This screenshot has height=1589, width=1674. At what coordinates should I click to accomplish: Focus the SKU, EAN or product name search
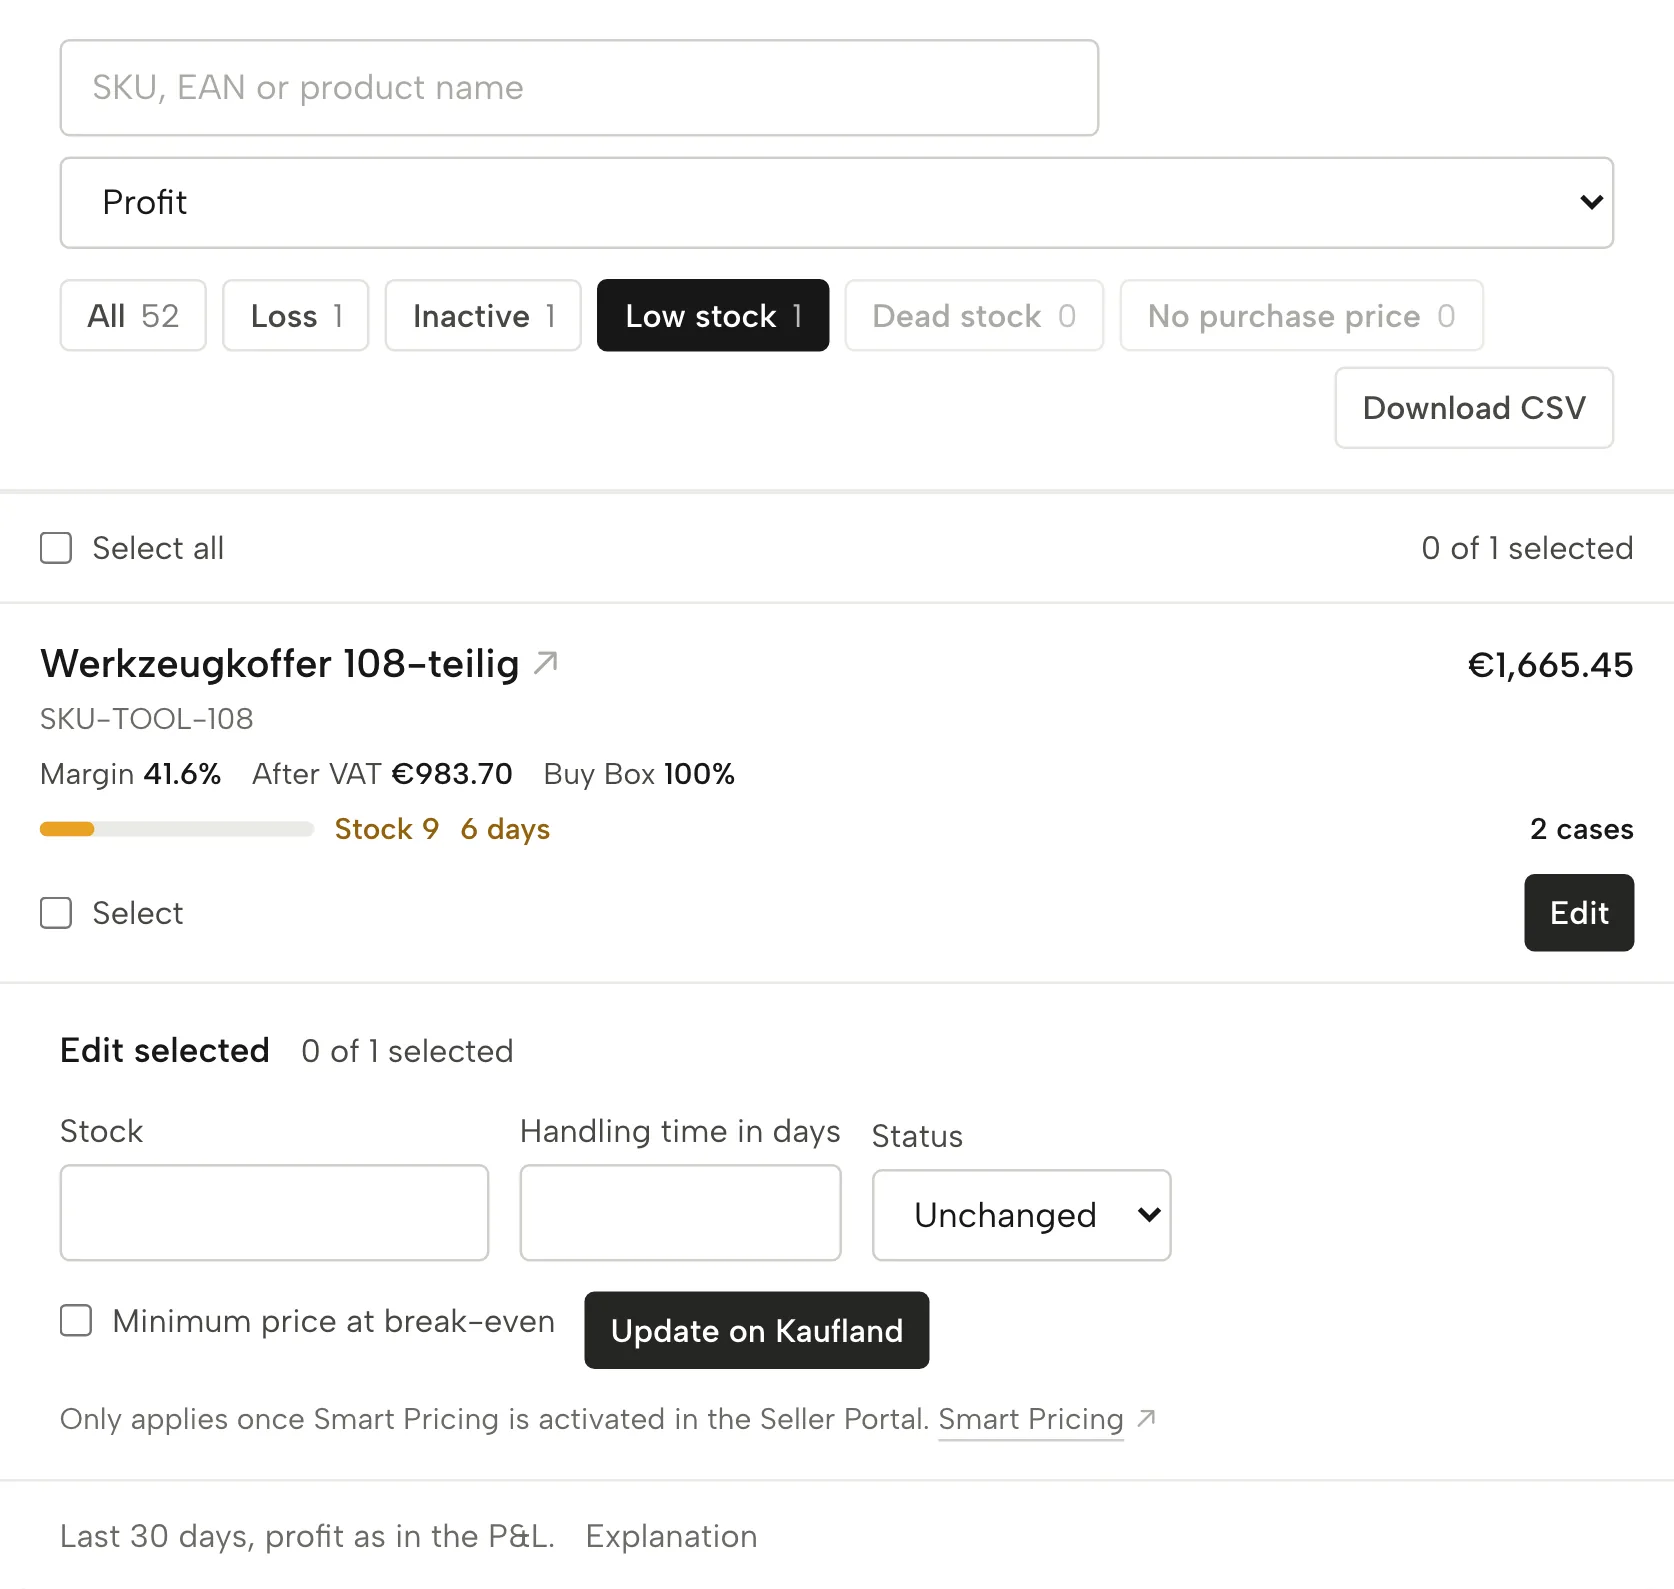tap(579, 88)
